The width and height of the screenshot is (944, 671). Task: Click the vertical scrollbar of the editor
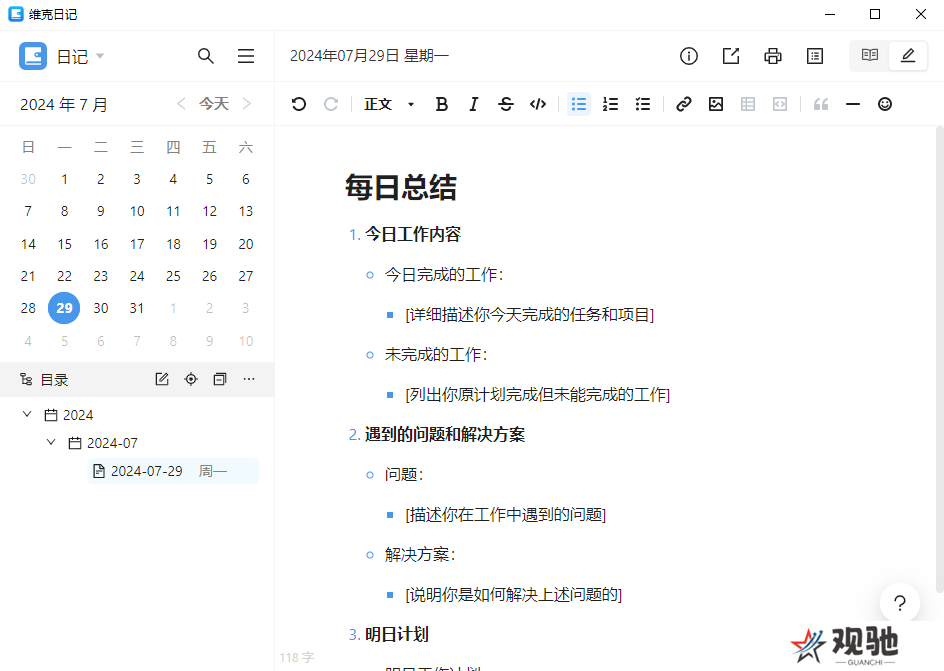[x=939, y=360]
